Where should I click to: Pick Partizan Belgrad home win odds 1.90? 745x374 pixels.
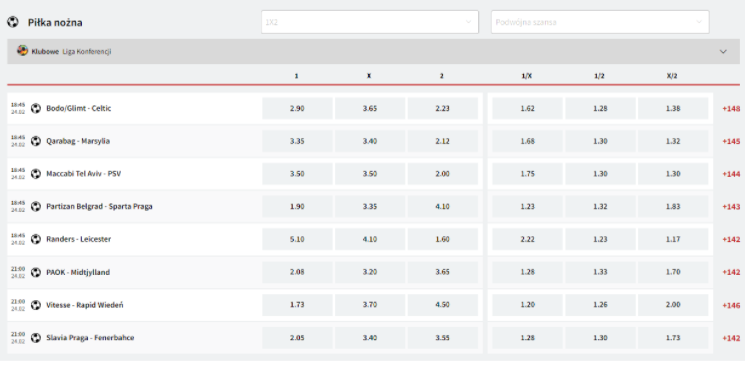click(x=297, y=207)
